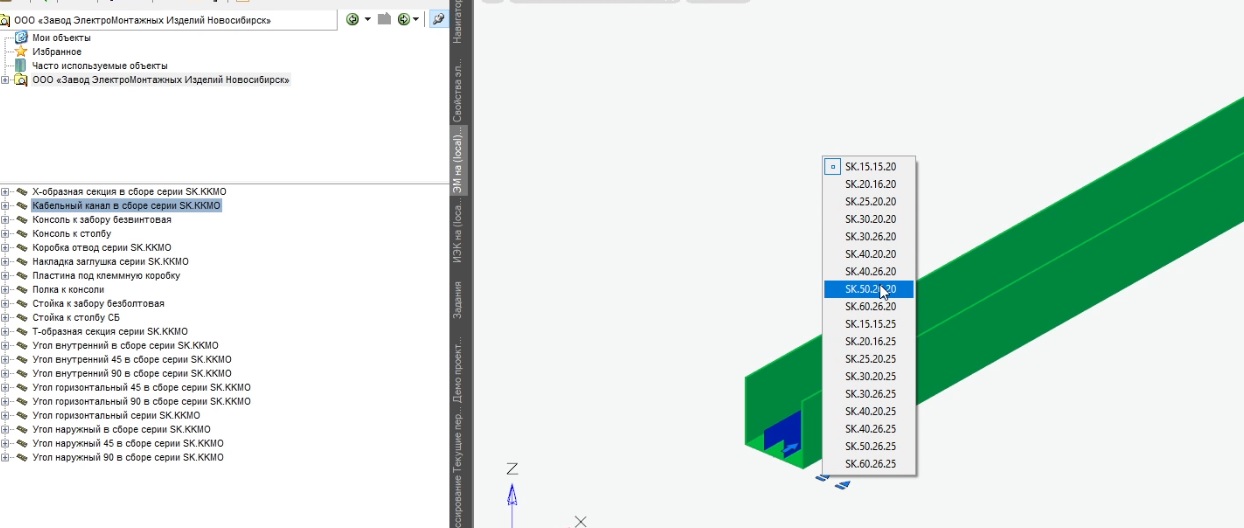
Task: Choose SK.15.15.25 from the size menu
Action: 868,324
